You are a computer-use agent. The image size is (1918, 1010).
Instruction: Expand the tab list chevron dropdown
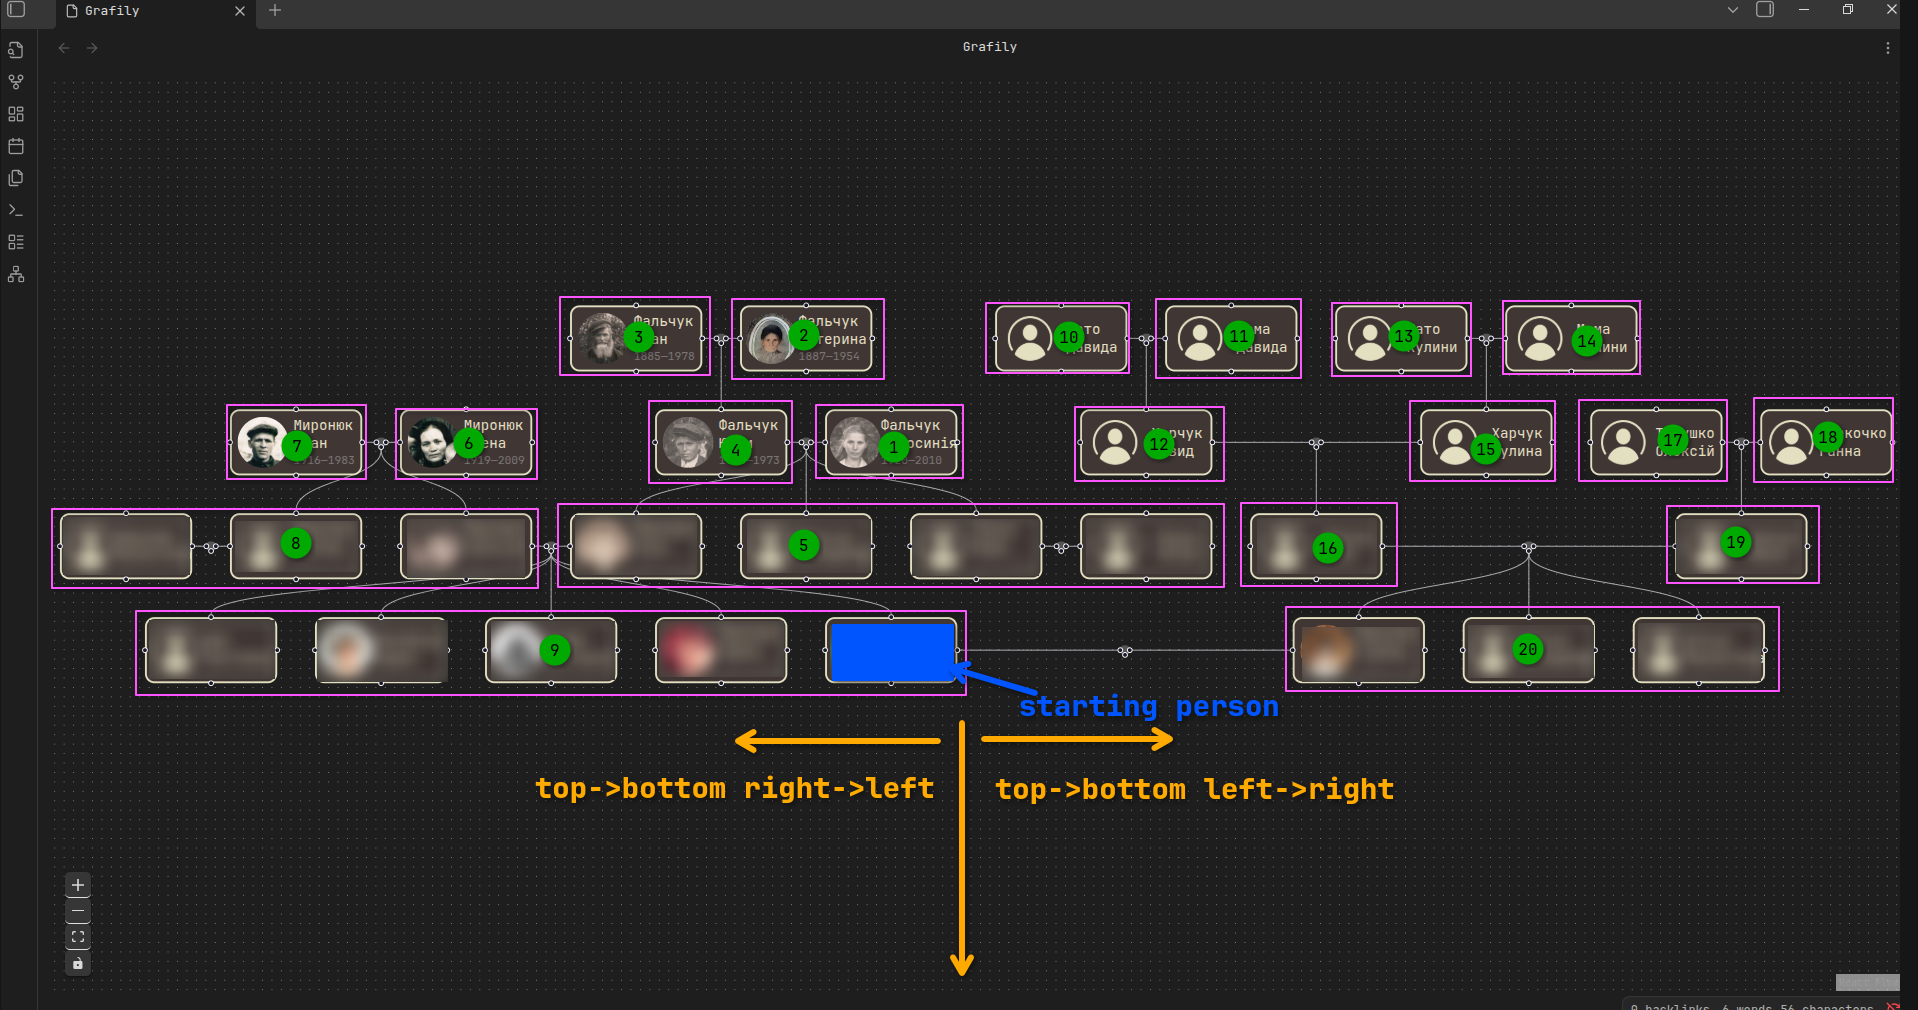[x=1733, y=10]
